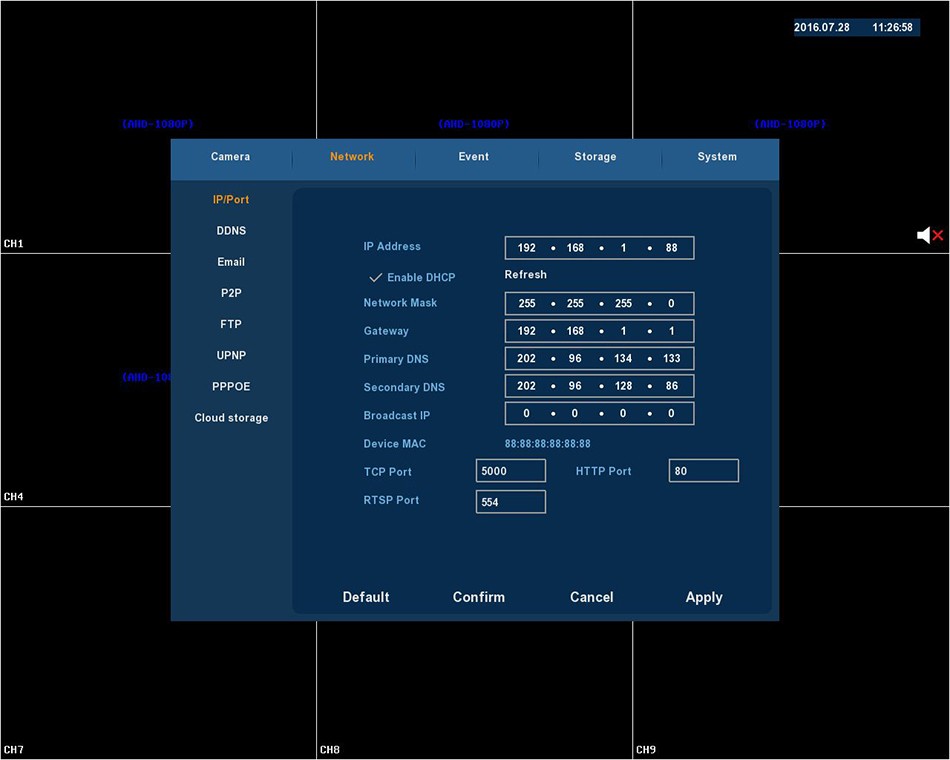Image resolution: width=950 pixels, height=760 pixels.
Task: Open Cloud storage settings
Action: (231, 418)
